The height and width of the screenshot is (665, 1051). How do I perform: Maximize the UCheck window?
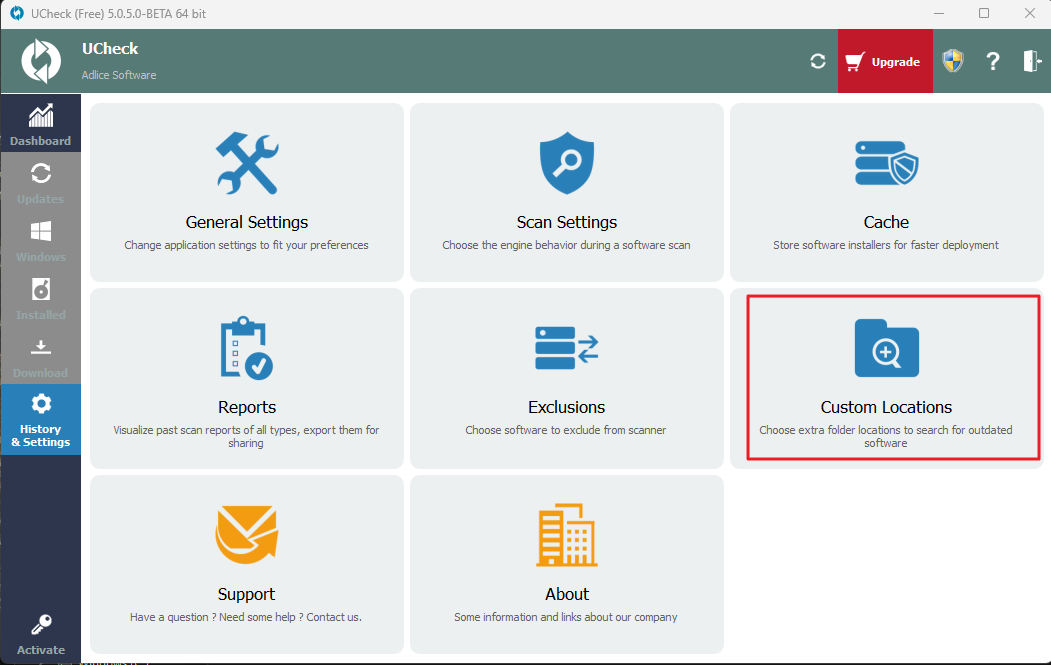(984, 13)
